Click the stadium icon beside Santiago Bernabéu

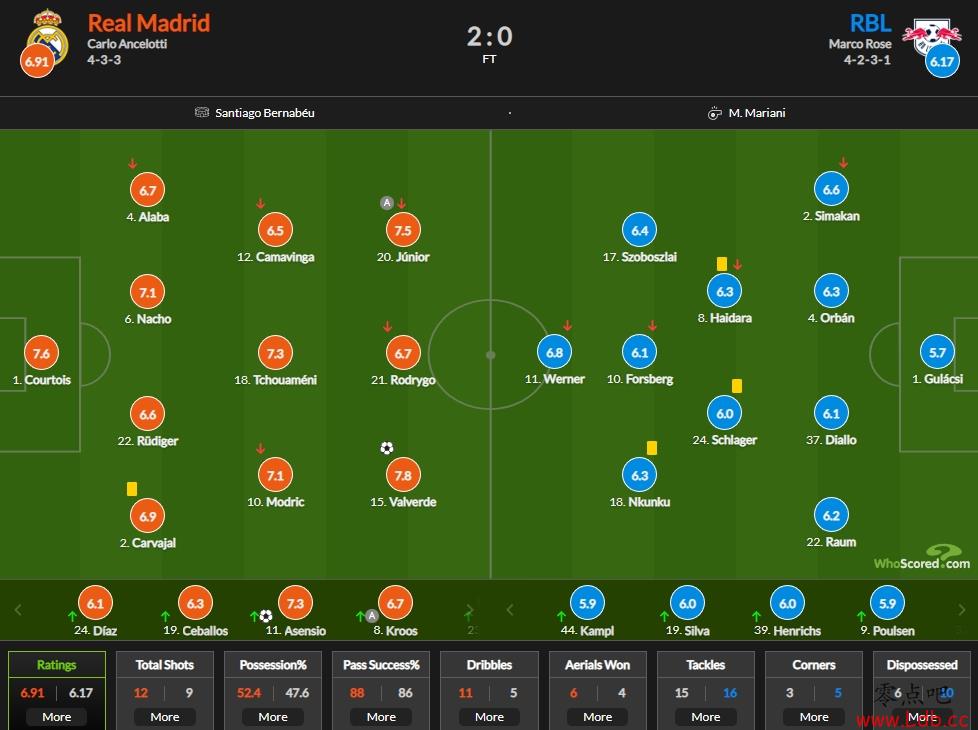201,112
